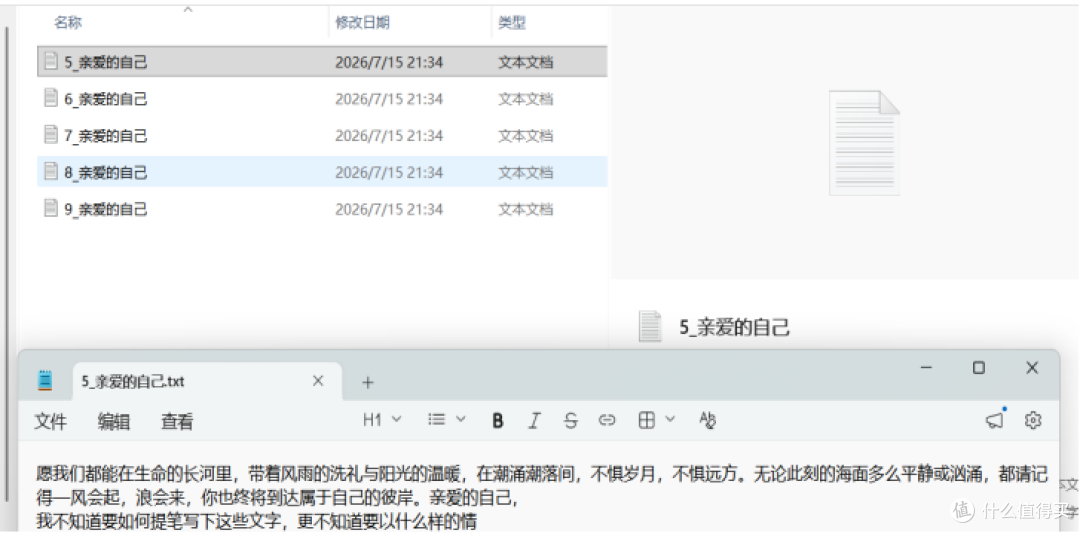Open the 编辑 menu in Notepad
The image size is (1080, 533).
click(114, 421)
